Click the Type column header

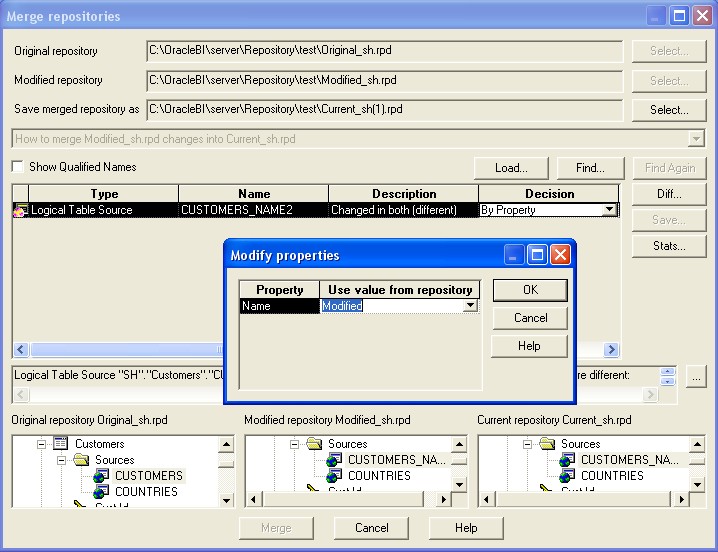pos(103,194)
